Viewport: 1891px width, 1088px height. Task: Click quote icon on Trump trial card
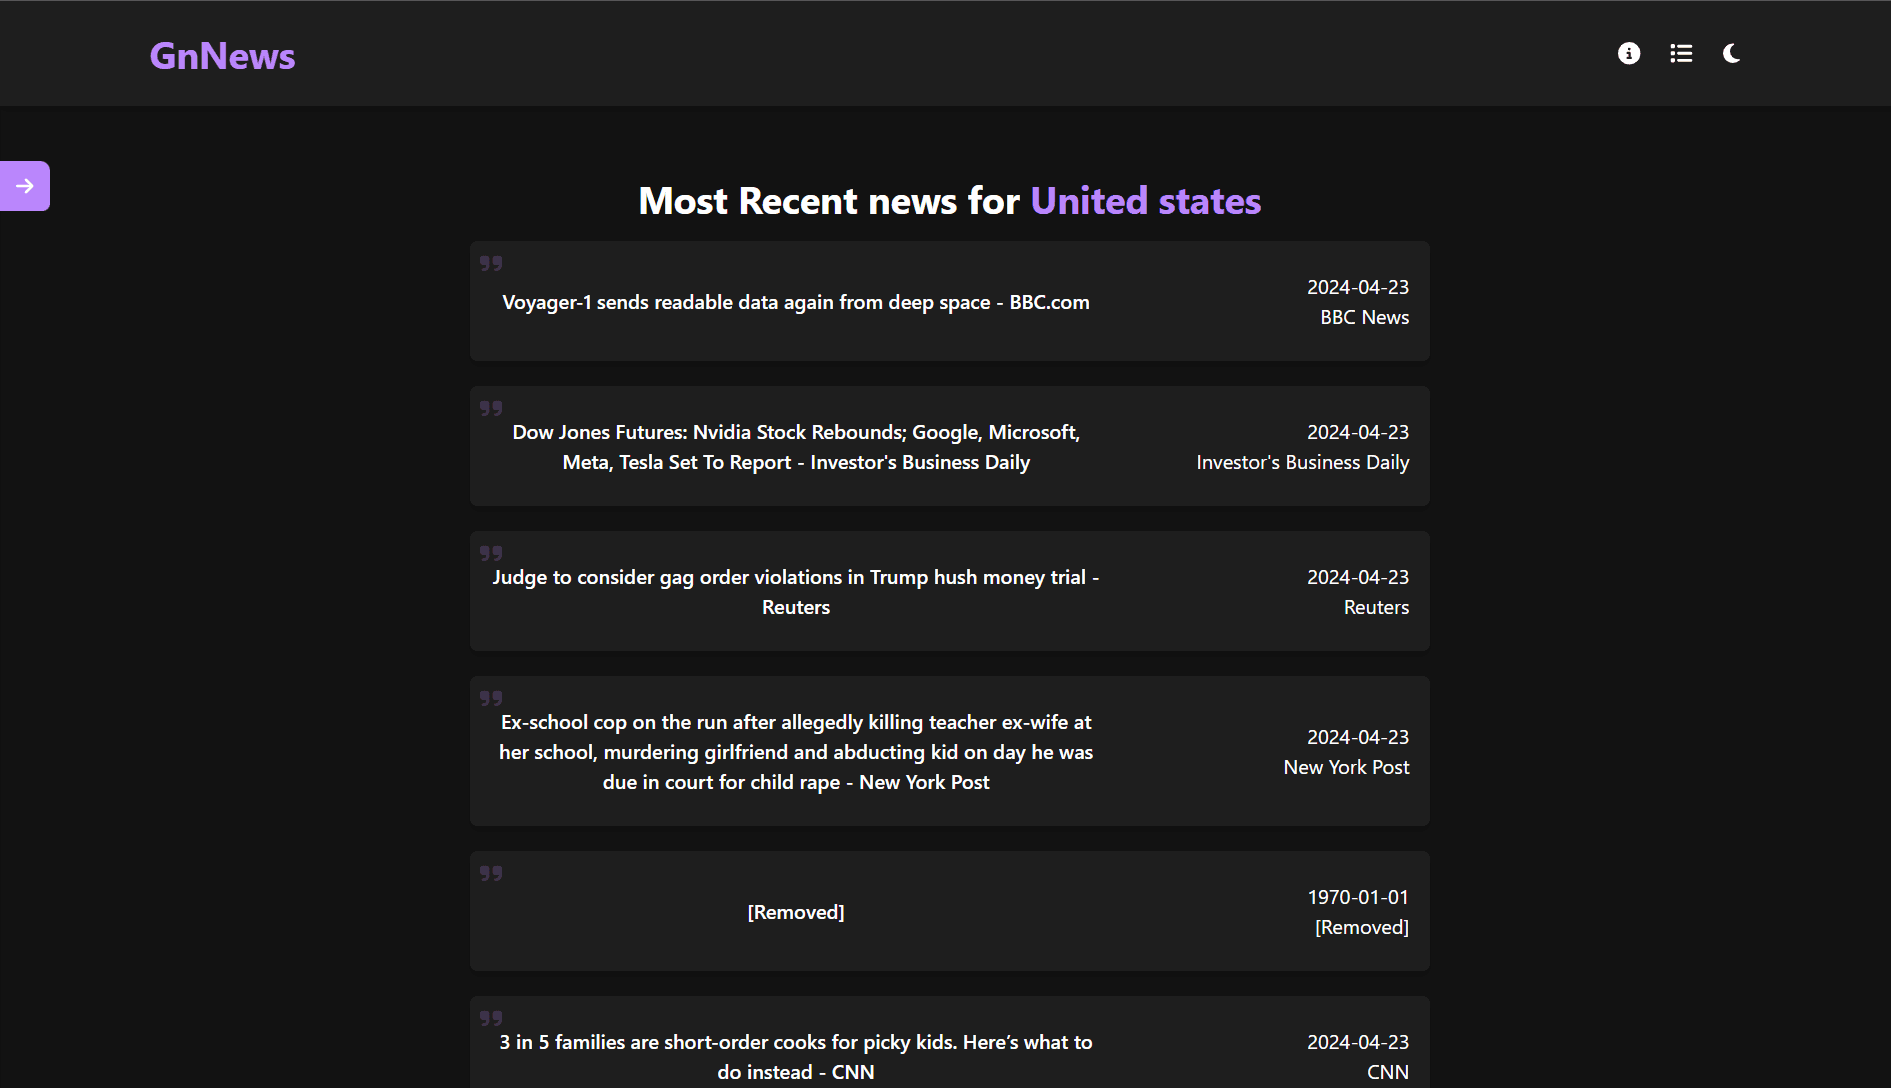coord(491,553)
